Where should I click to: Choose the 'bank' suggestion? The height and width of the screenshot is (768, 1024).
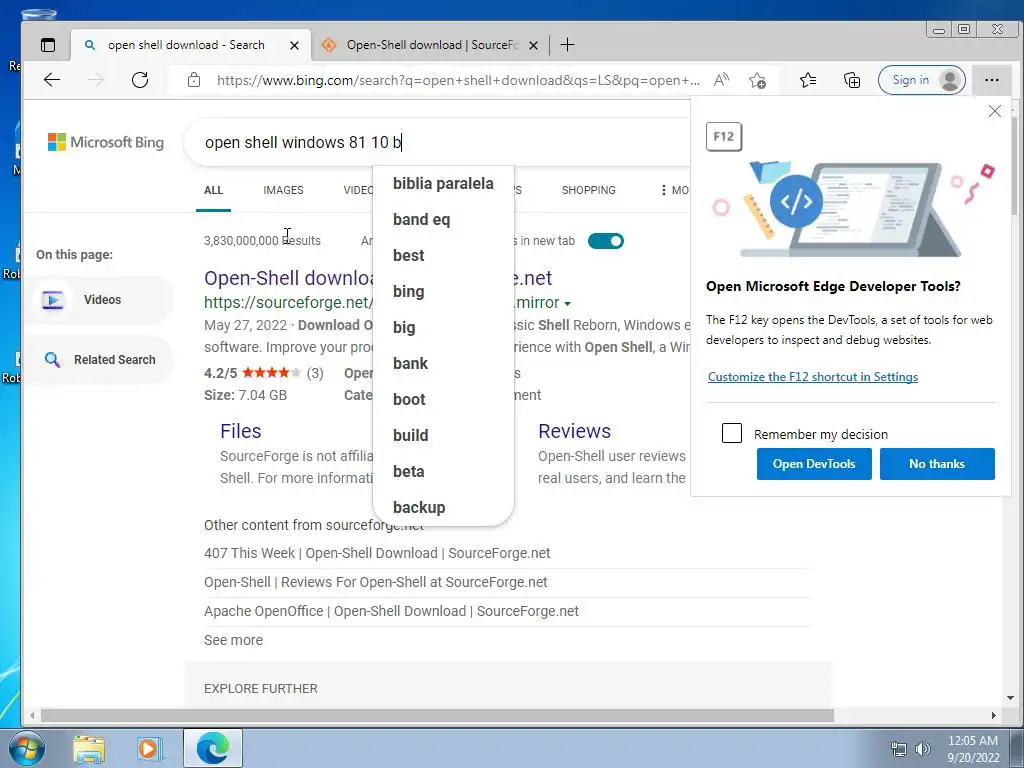pos(443,363)
